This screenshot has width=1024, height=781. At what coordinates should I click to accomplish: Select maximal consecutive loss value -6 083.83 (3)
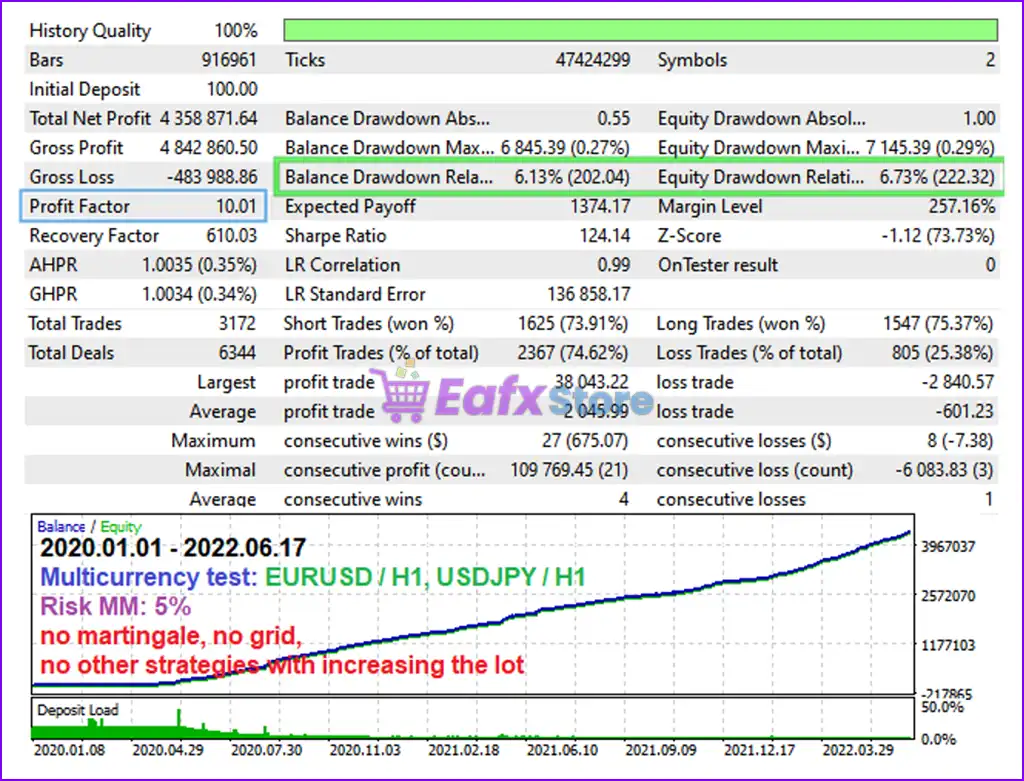(944, 471)
